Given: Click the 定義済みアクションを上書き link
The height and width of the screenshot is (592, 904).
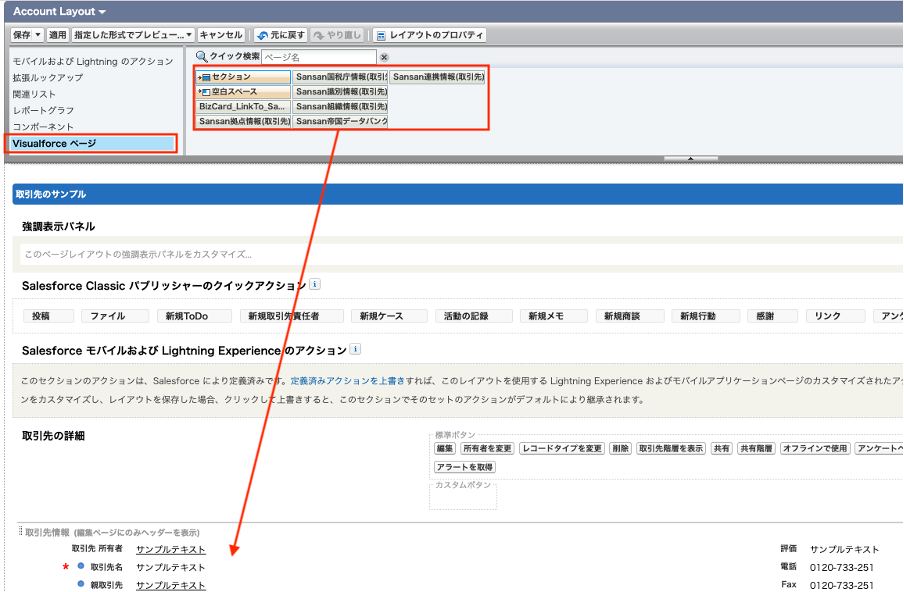Looking at the screenshot, I should tap(348, 381).
